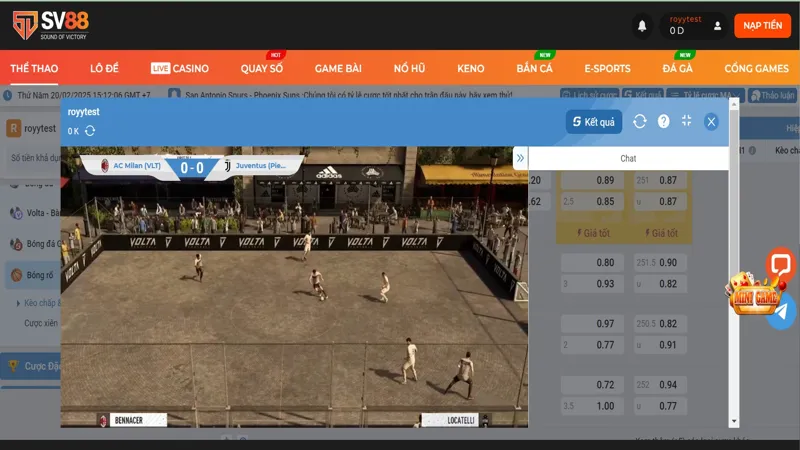The height and width of the screenshot is (450, 800).
Task: Select the 3 handicap odds 0.93
Action: (592, 284)
